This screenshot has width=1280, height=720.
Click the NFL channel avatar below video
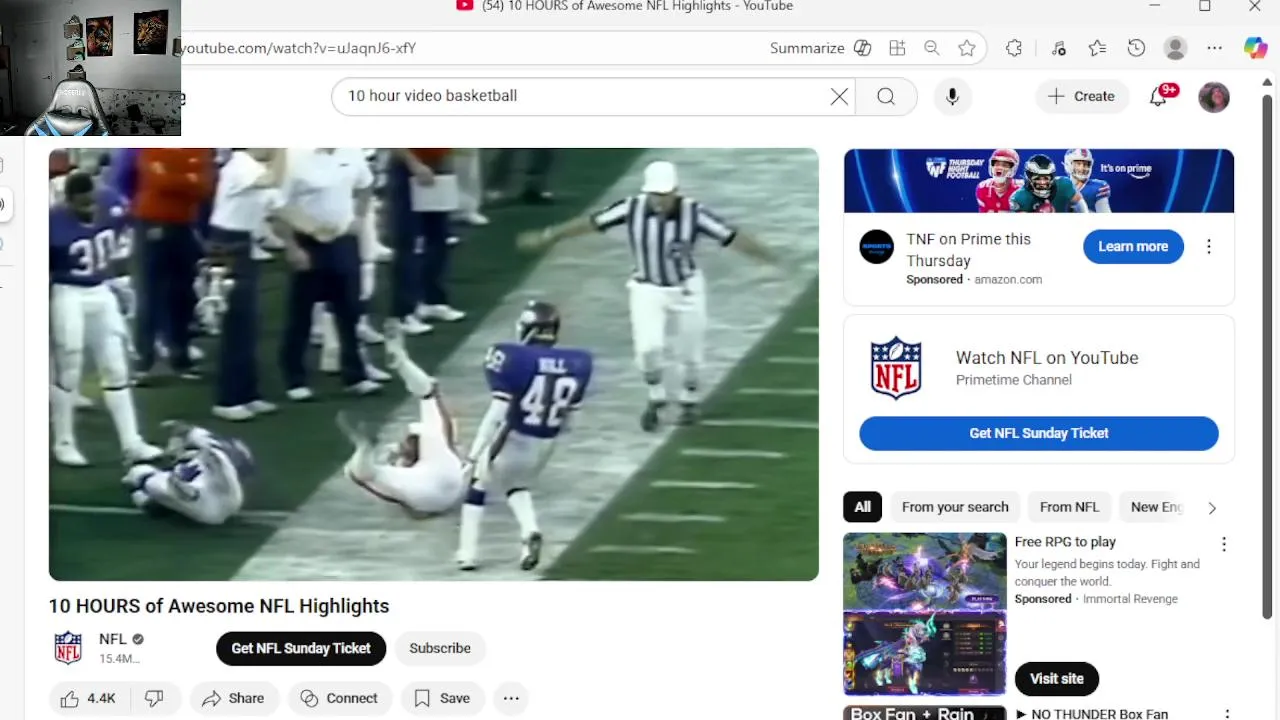tap(68, 648)
